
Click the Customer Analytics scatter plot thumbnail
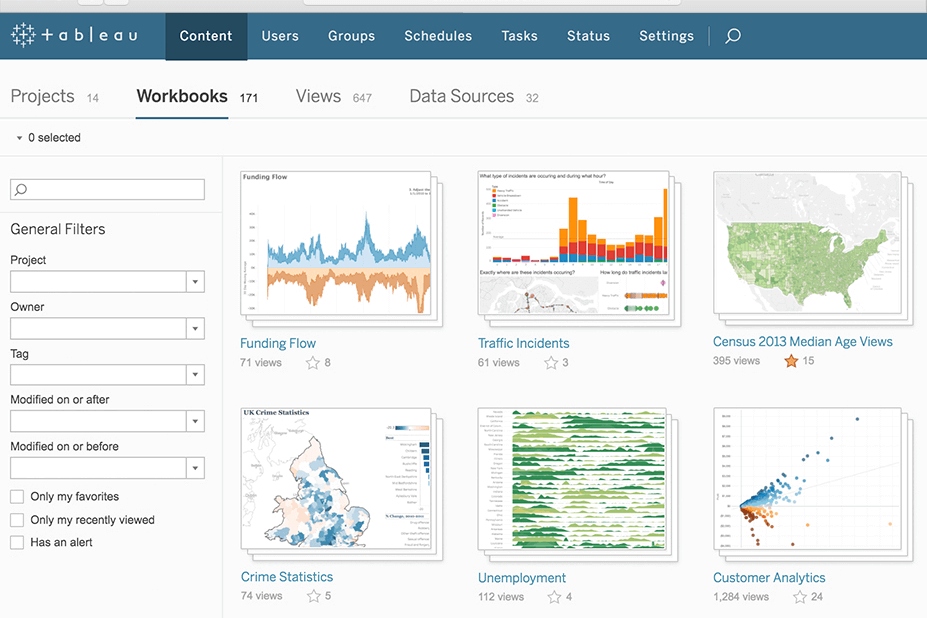808,478
